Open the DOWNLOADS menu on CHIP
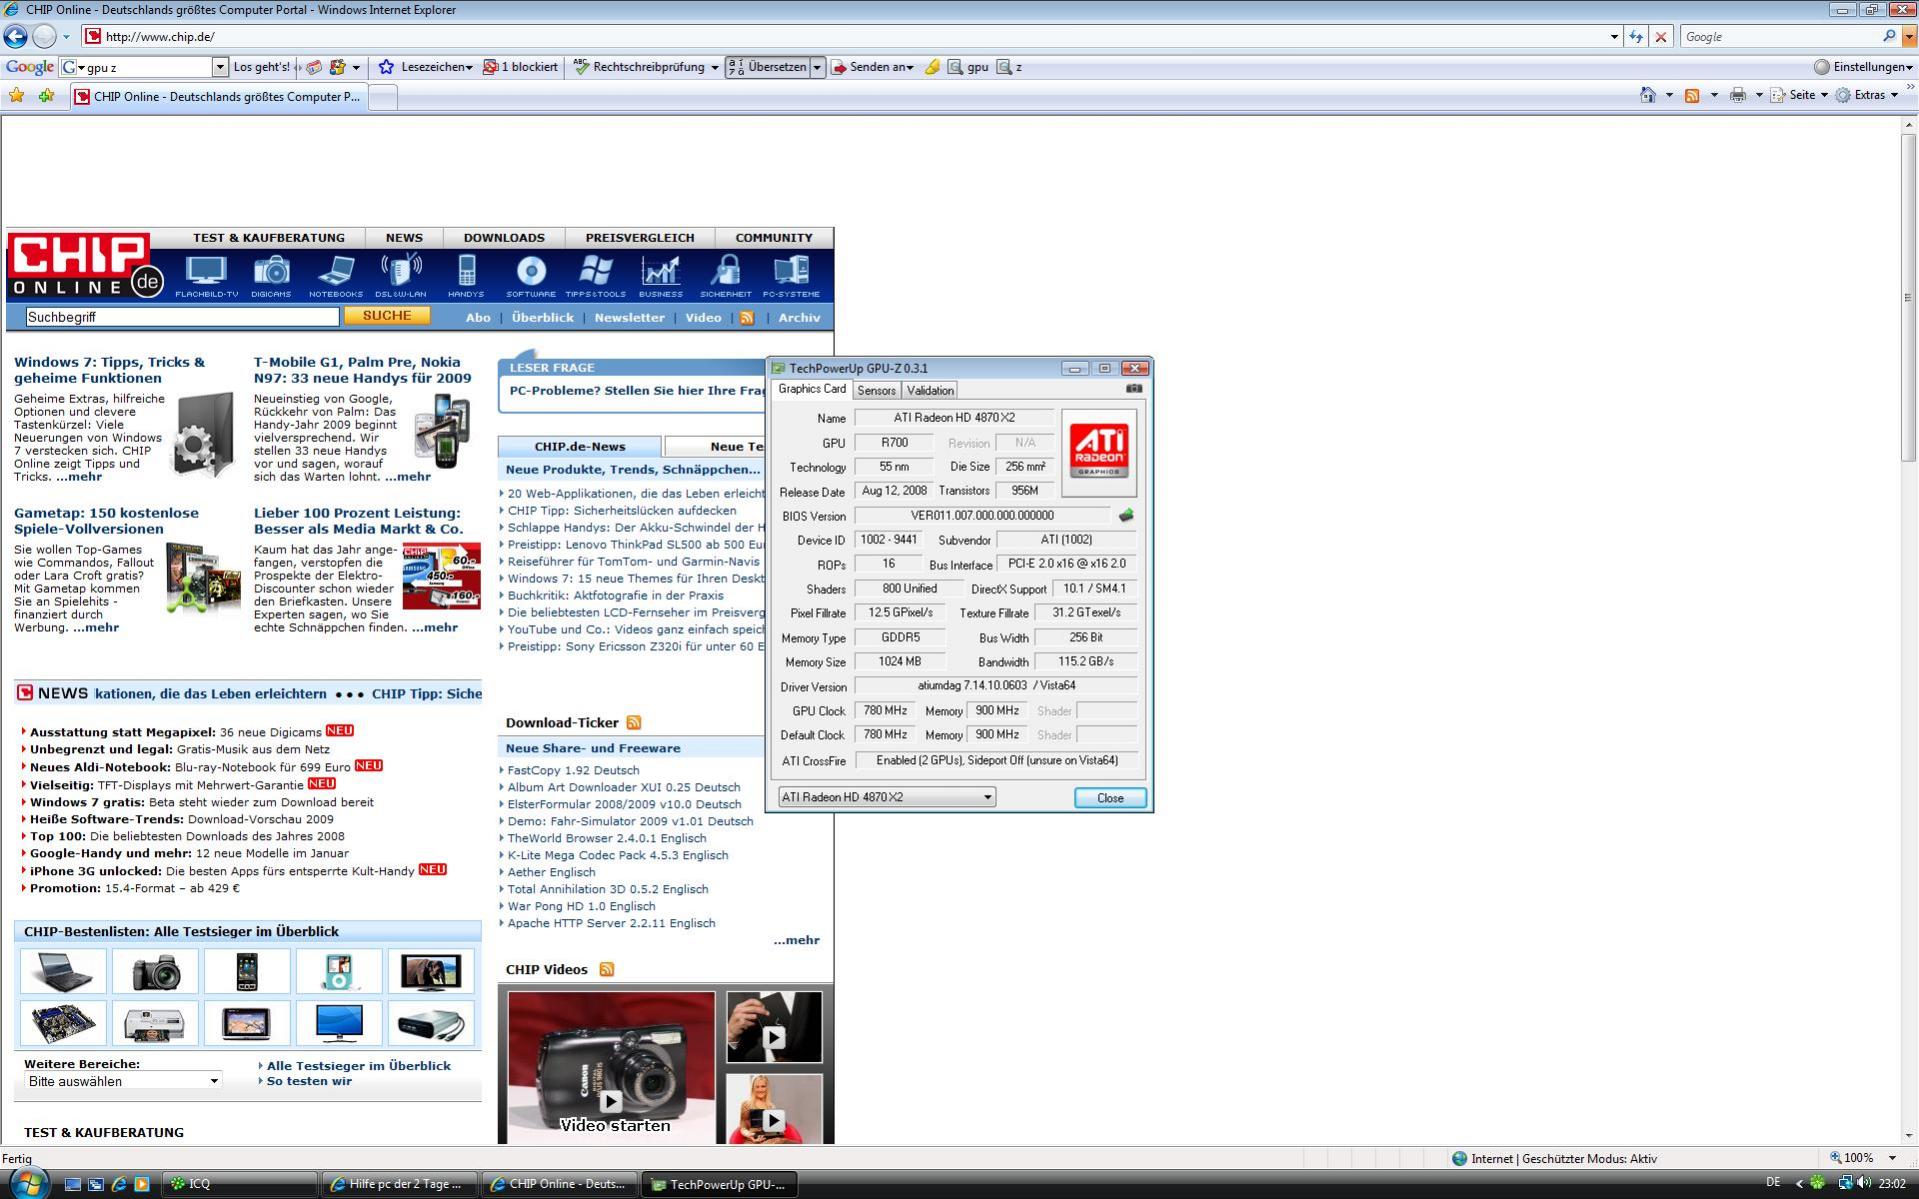Image resolution: width=1919 pixels, height=1199 pixels. [x=504, y=238]
